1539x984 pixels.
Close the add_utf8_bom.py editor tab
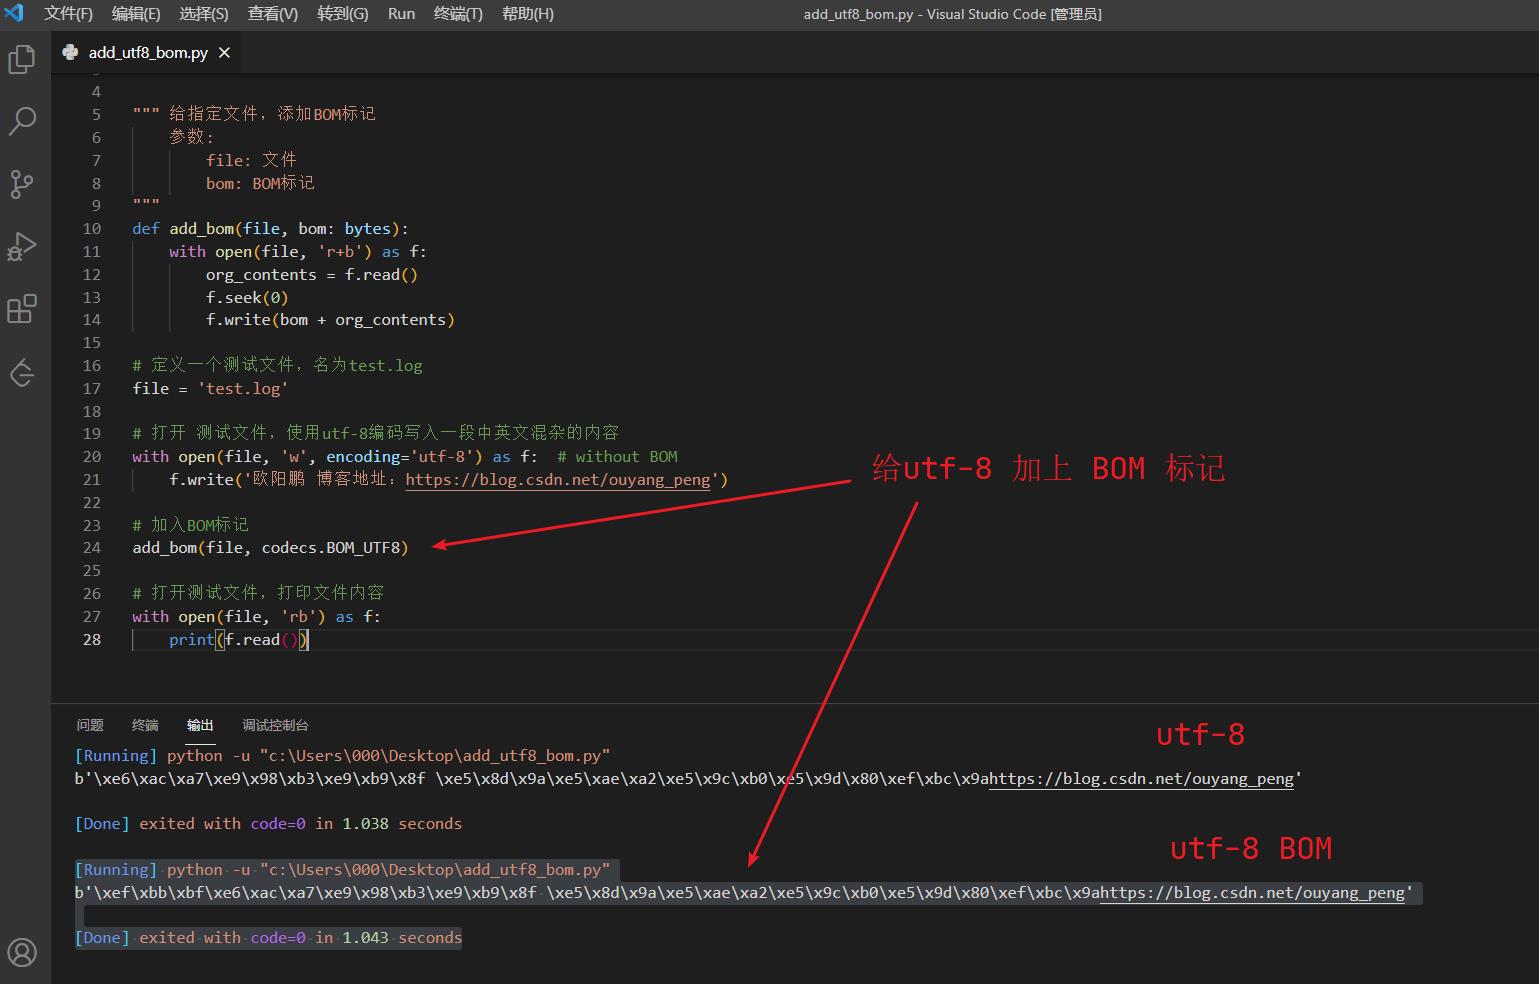225,52
